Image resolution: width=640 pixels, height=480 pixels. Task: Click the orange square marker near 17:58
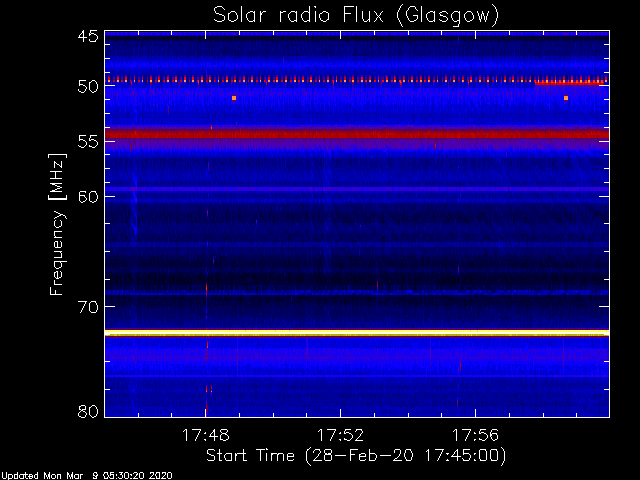[566, 98]
